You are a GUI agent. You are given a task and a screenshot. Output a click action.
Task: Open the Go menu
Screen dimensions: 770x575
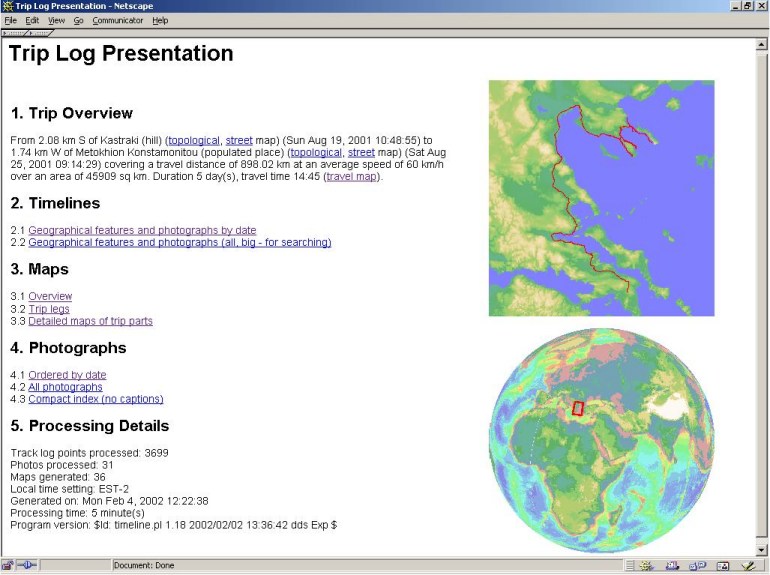(x=79, y=20)
